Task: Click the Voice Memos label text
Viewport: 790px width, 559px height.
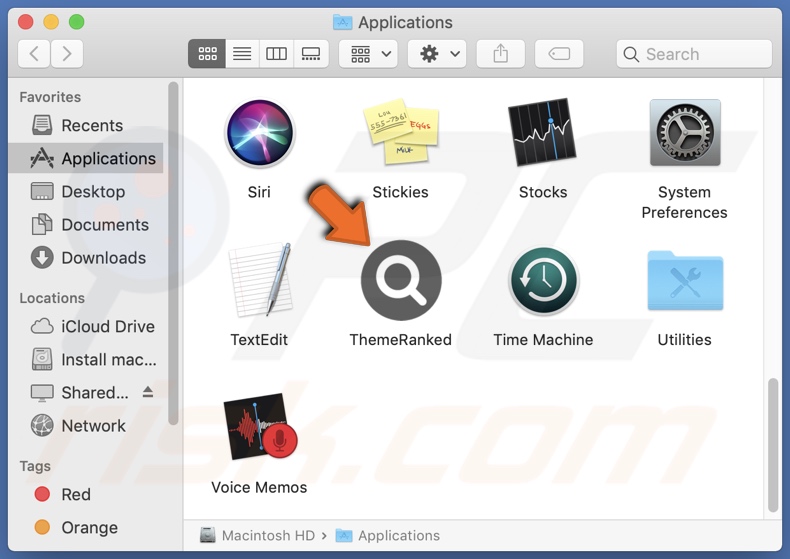Action: pos(259,487)
